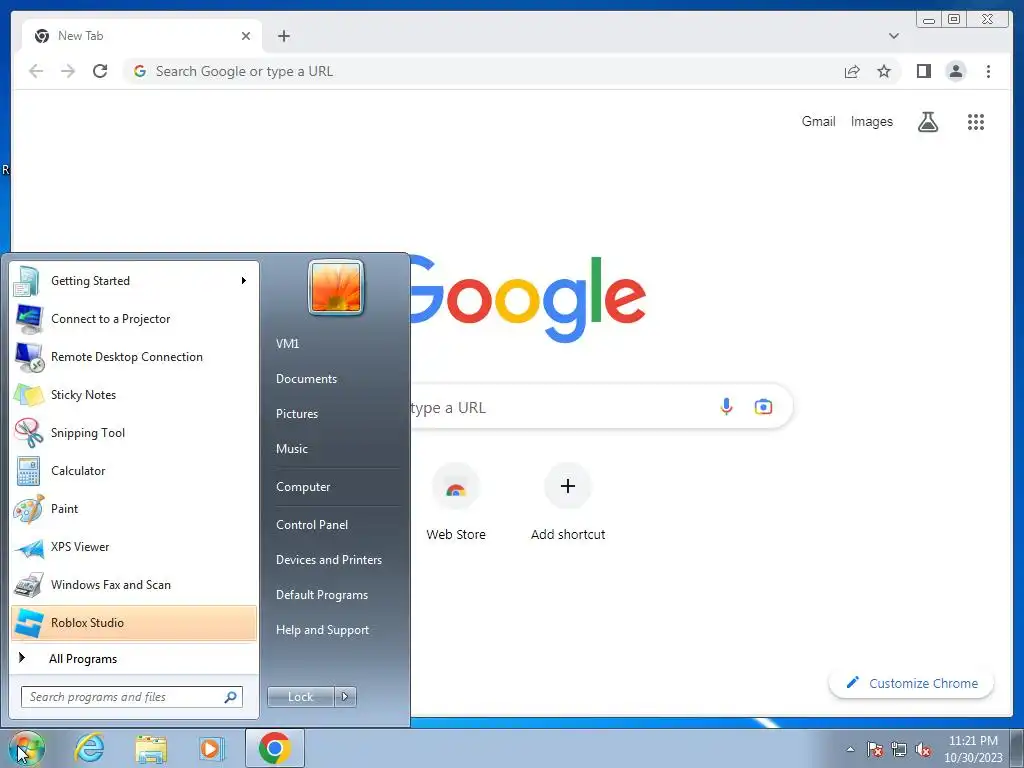Open Google apps grid
The height and width of the screenshot is (768, 1024).
coord(976,121)
